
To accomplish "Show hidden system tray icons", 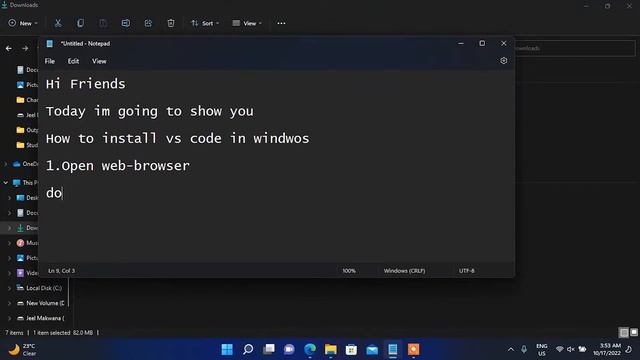I will click(x=511, y=349).
